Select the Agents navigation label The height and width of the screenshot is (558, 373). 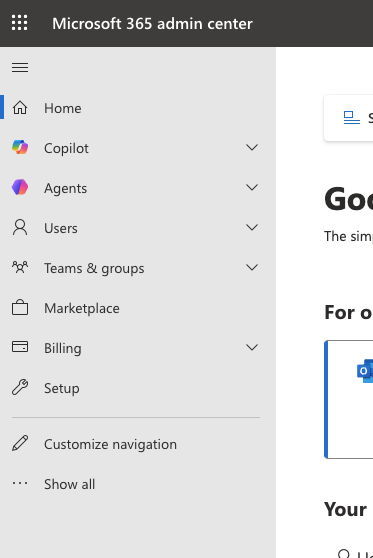point(65,189)
